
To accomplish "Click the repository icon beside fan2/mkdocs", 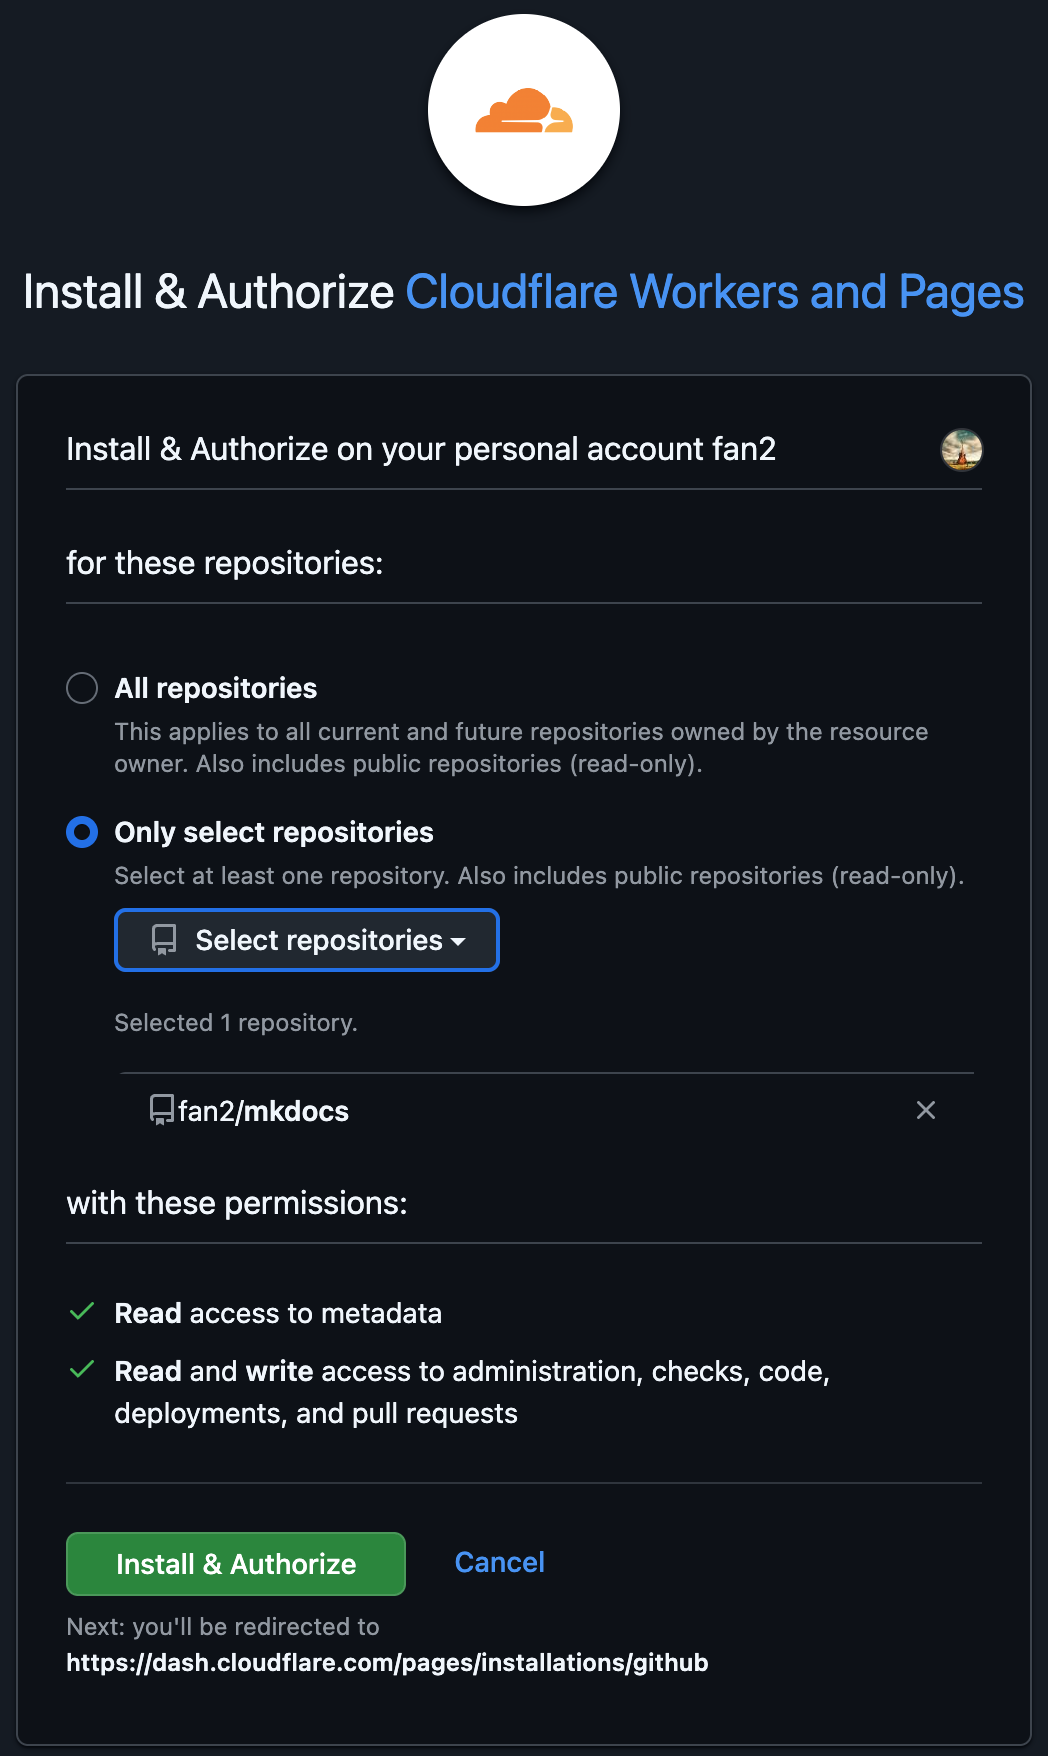I will tap(159, 1110).
